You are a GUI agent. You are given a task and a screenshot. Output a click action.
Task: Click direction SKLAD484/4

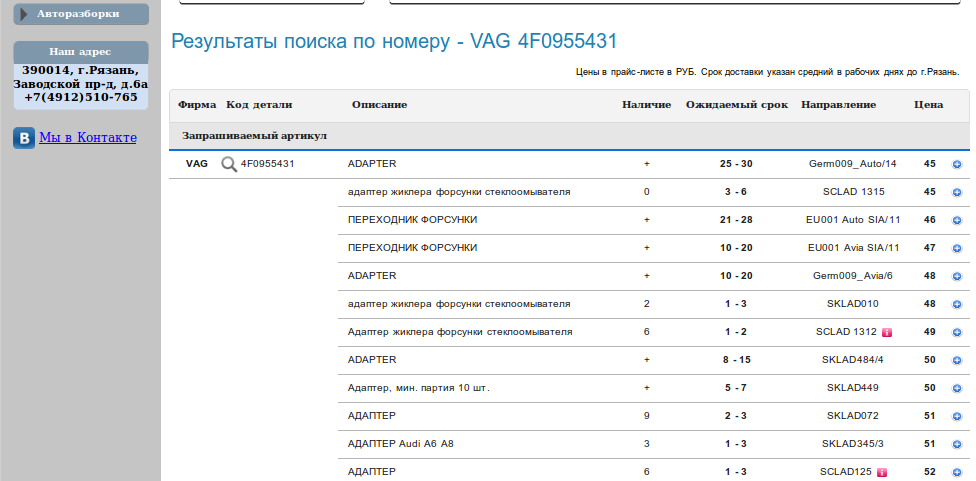853,360
